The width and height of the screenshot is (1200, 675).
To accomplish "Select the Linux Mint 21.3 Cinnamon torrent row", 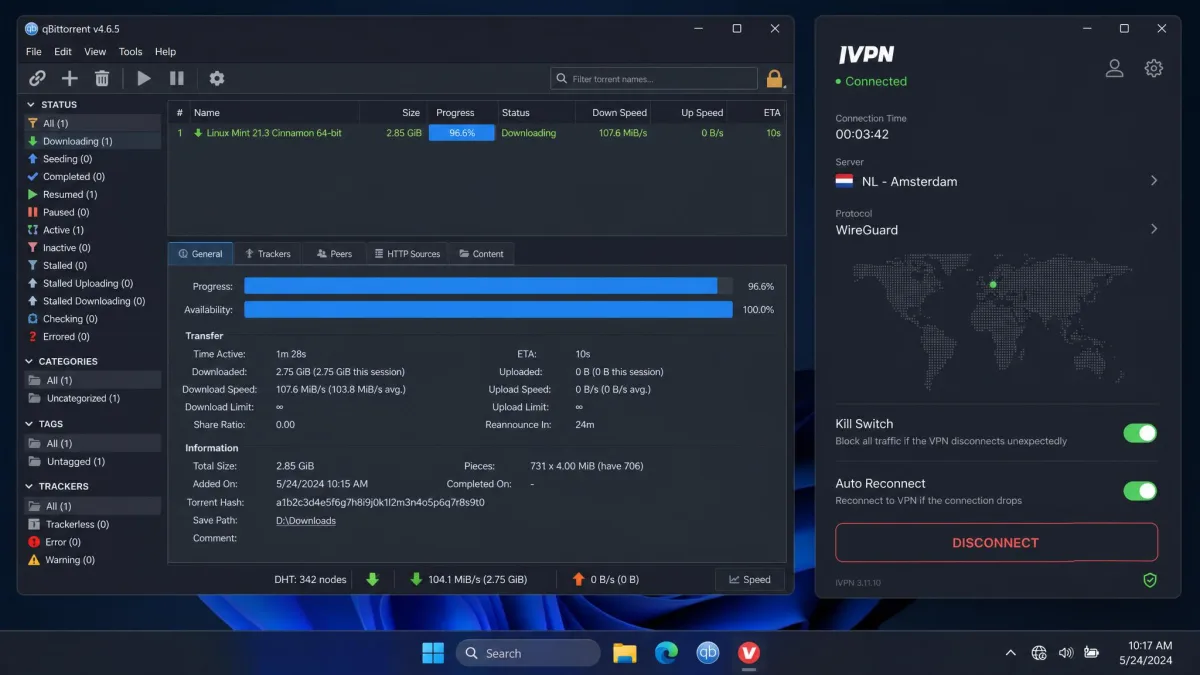I will tap(477, 133).
